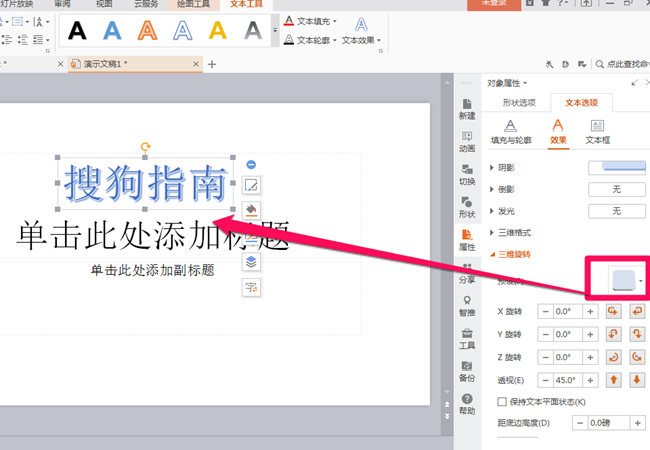Open the 新建 sidebar panel
Screen dimensions: 650x450
click(x=467, y=109)
